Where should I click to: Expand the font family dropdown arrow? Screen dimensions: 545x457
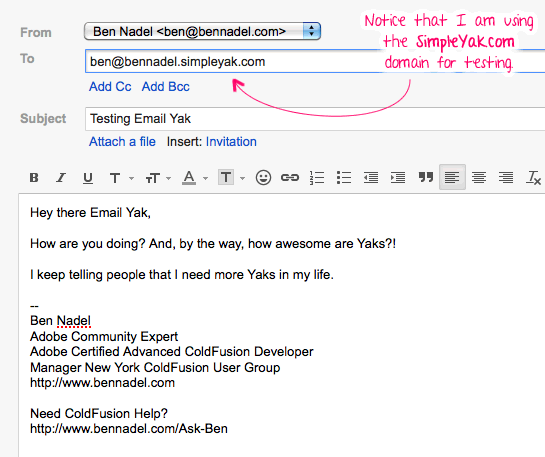[x=131, y=178]
